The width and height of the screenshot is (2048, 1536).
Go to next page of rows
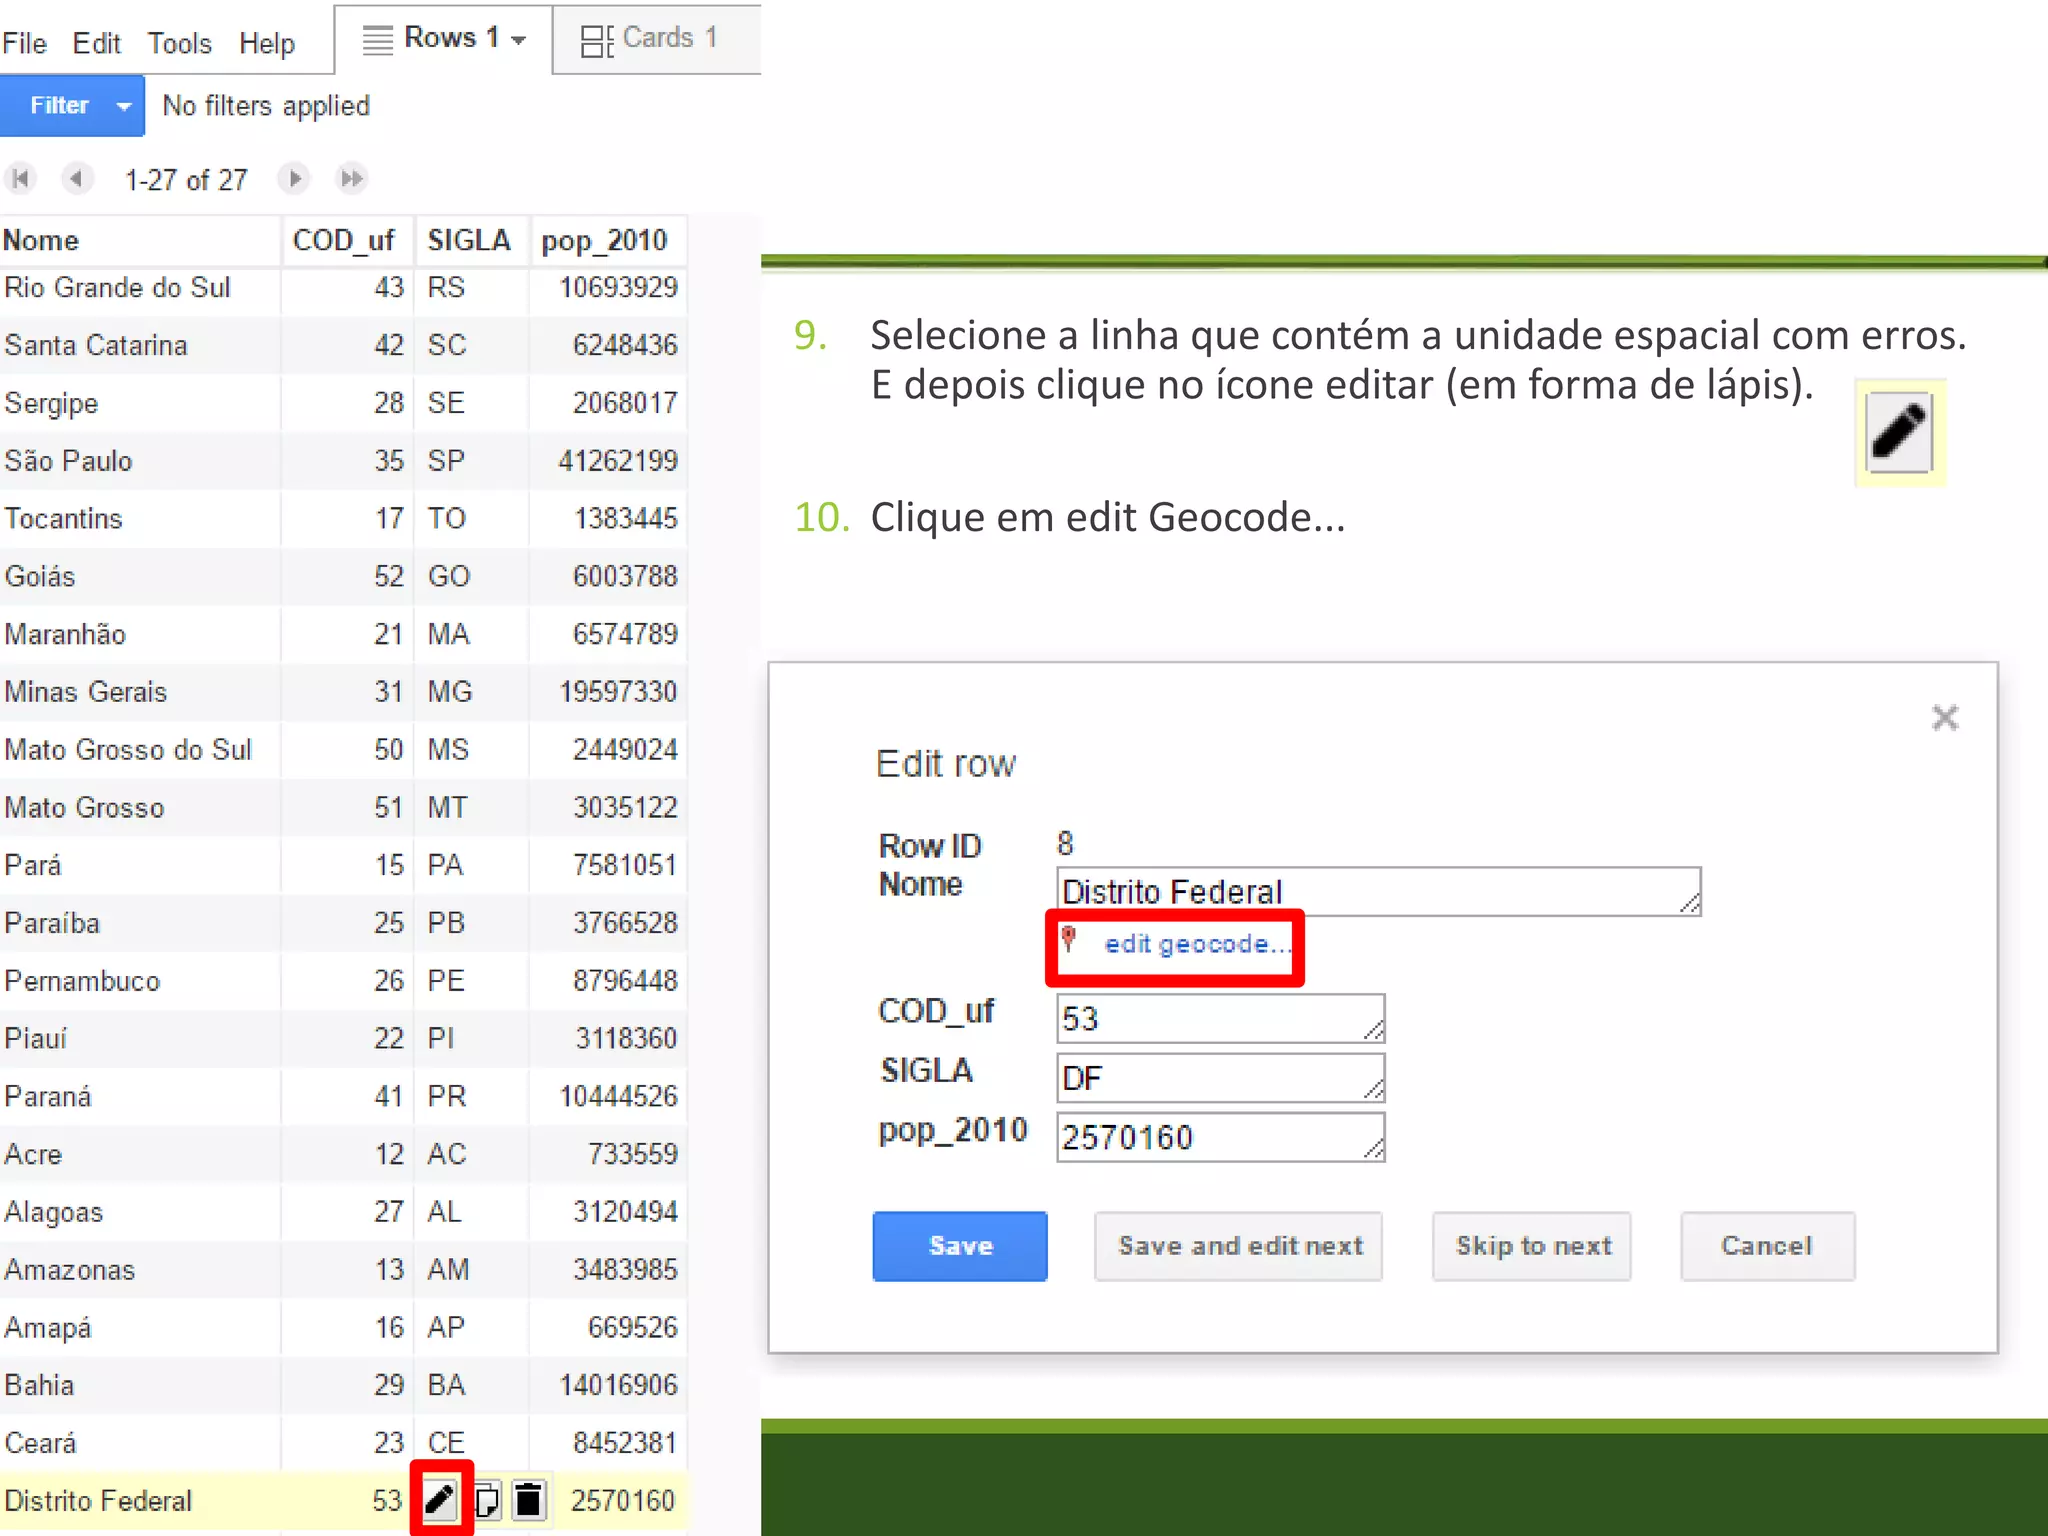pyautogui.click(x=294, y=179)
